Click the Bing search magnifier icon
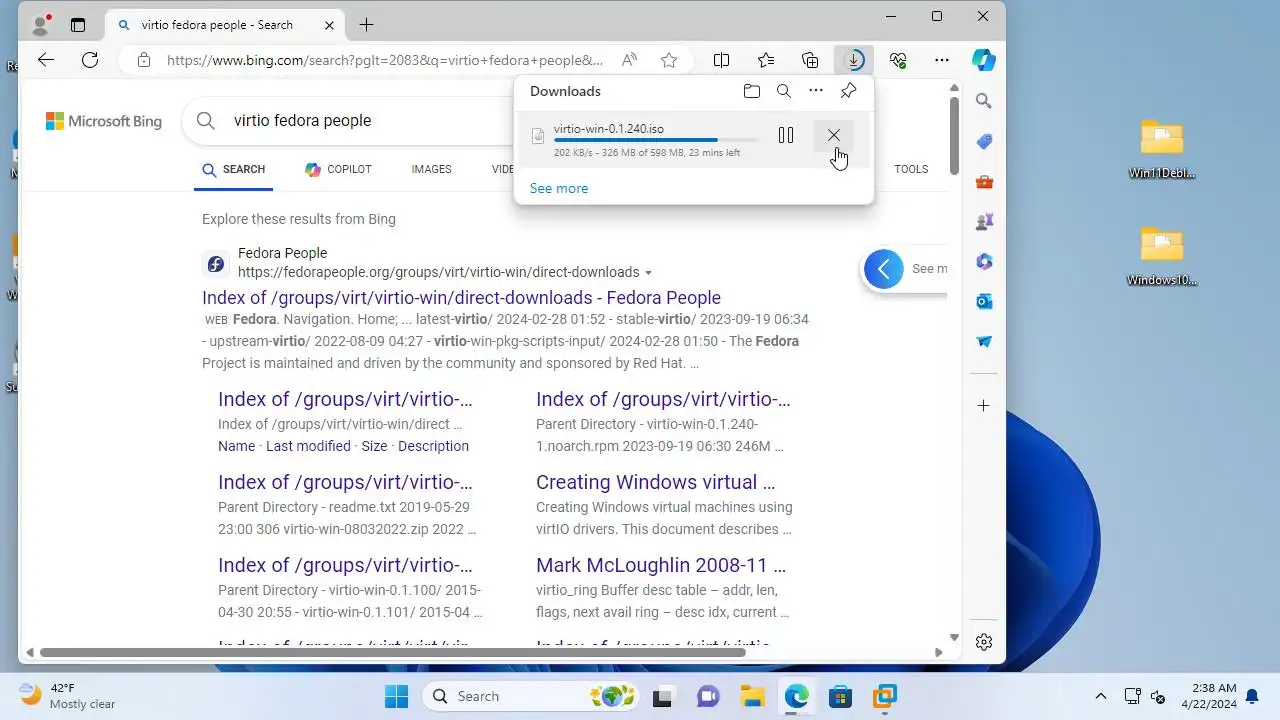The height and width of the screenshot is (720, 1280). pos(206,121)
